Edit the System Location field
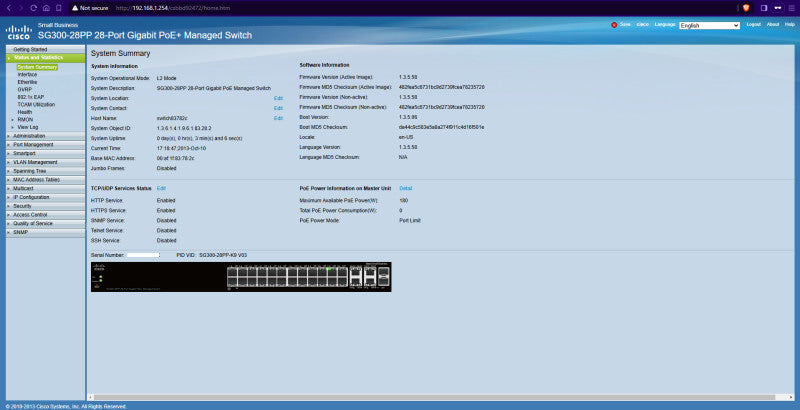 tap(278, 98)
